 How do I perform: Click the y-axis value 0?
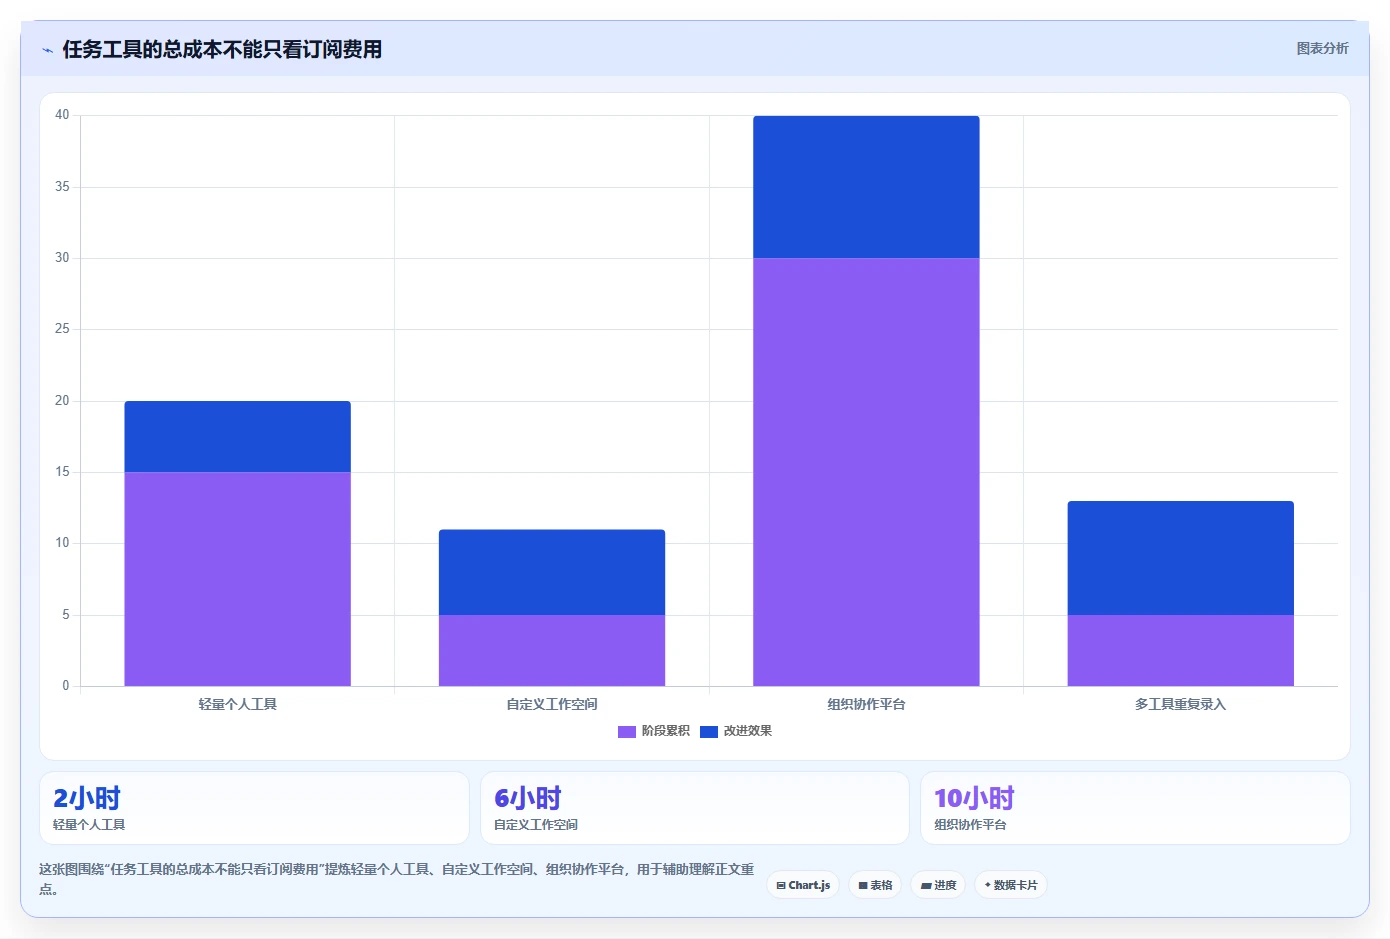click(x=66, y=686)
